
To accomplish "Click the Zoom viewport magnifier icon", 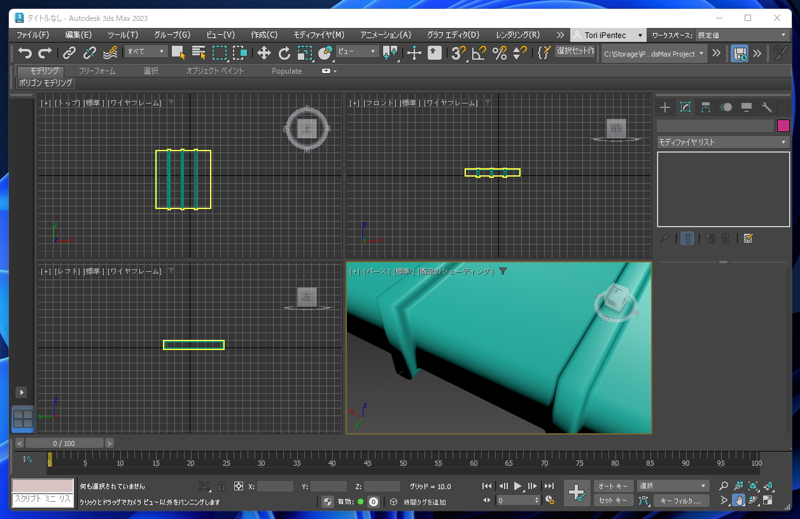I will point(723,486).
